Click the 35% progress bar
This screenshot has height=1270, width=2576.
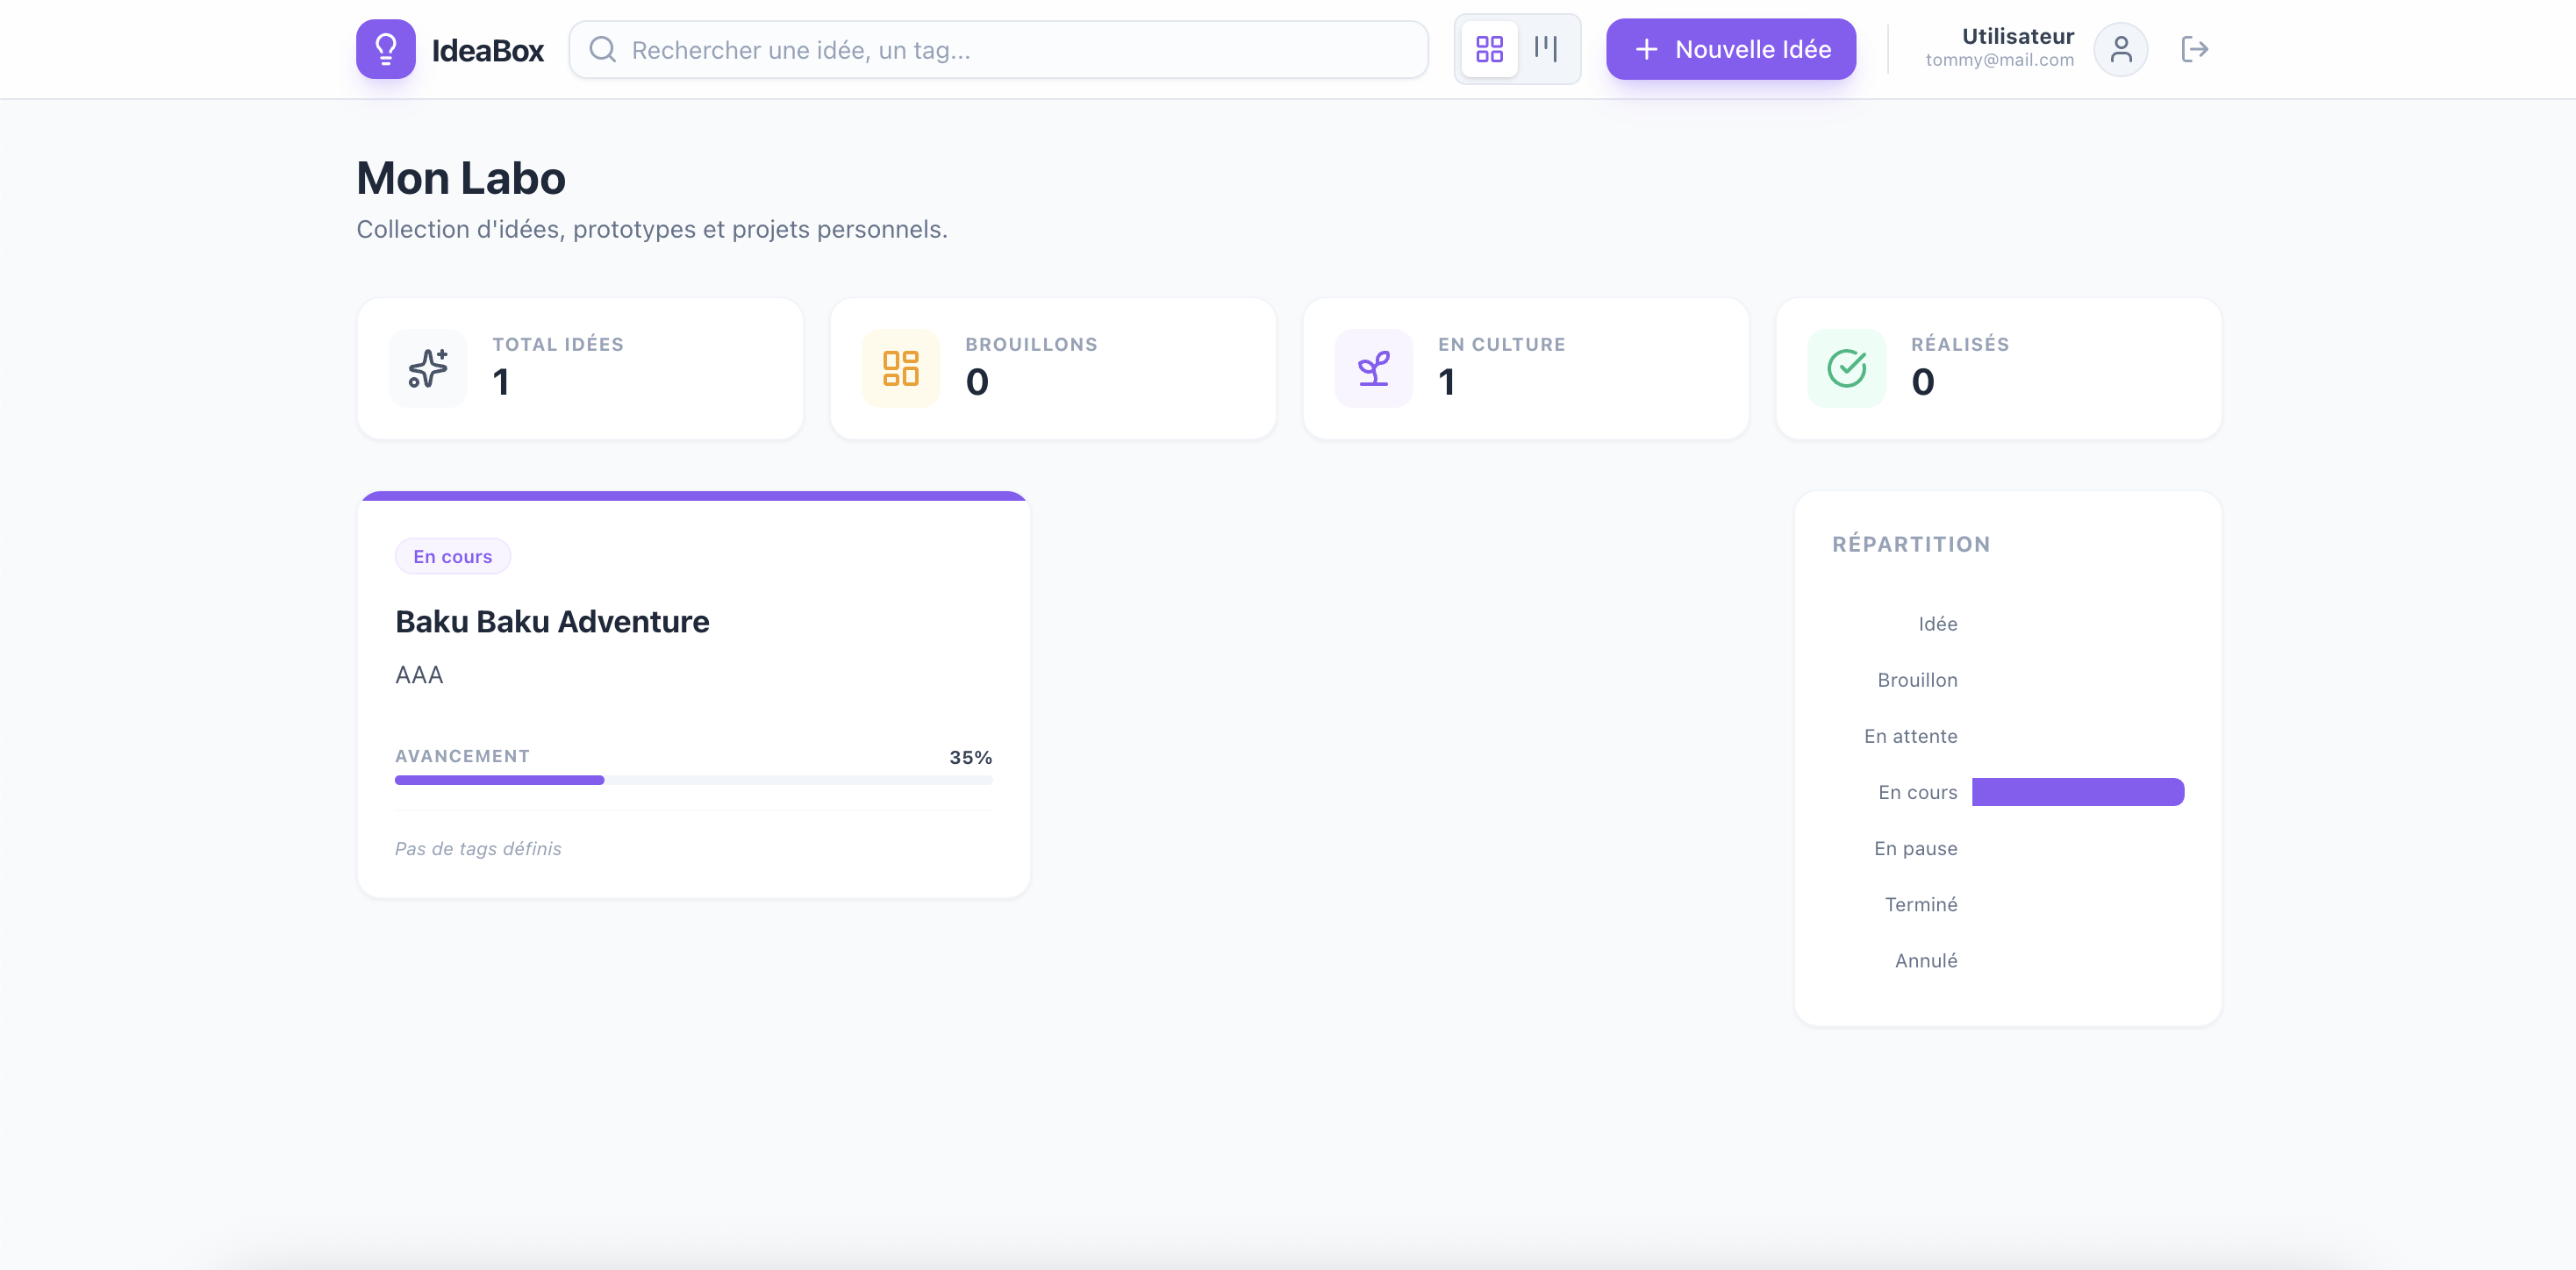click(693, 780)
